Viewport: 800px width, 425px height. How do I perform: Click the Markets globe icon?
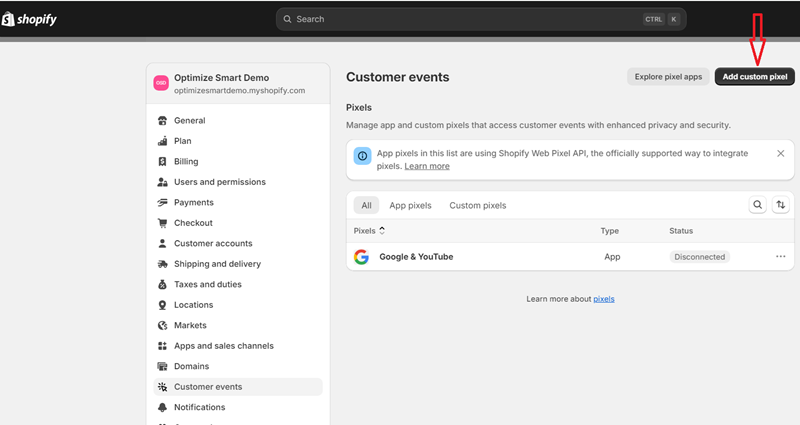click(162, 325)
